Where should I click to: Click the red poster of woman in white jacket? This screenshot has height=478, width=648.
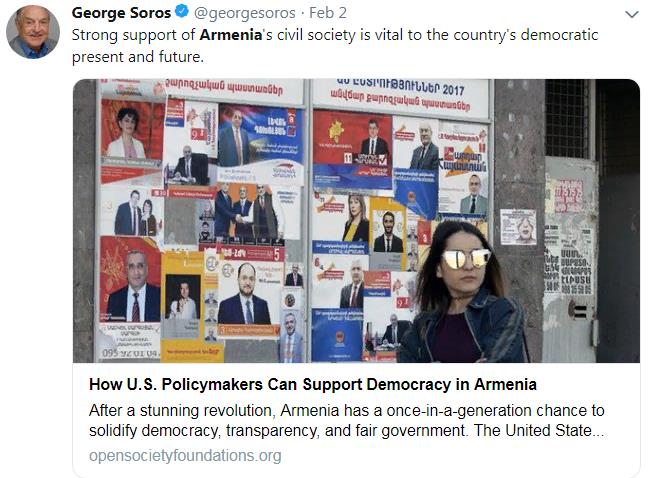(x=131, y=131)
